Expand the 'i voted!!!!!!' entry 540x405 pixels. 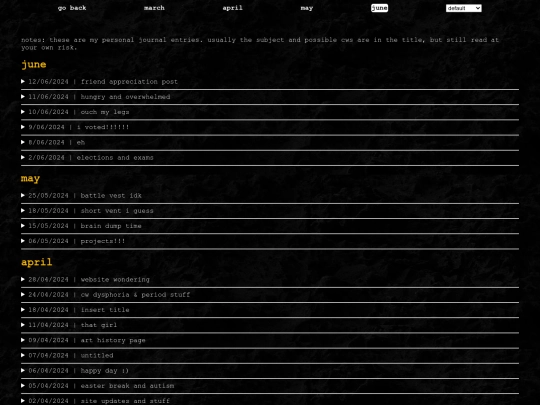point(270,127)
